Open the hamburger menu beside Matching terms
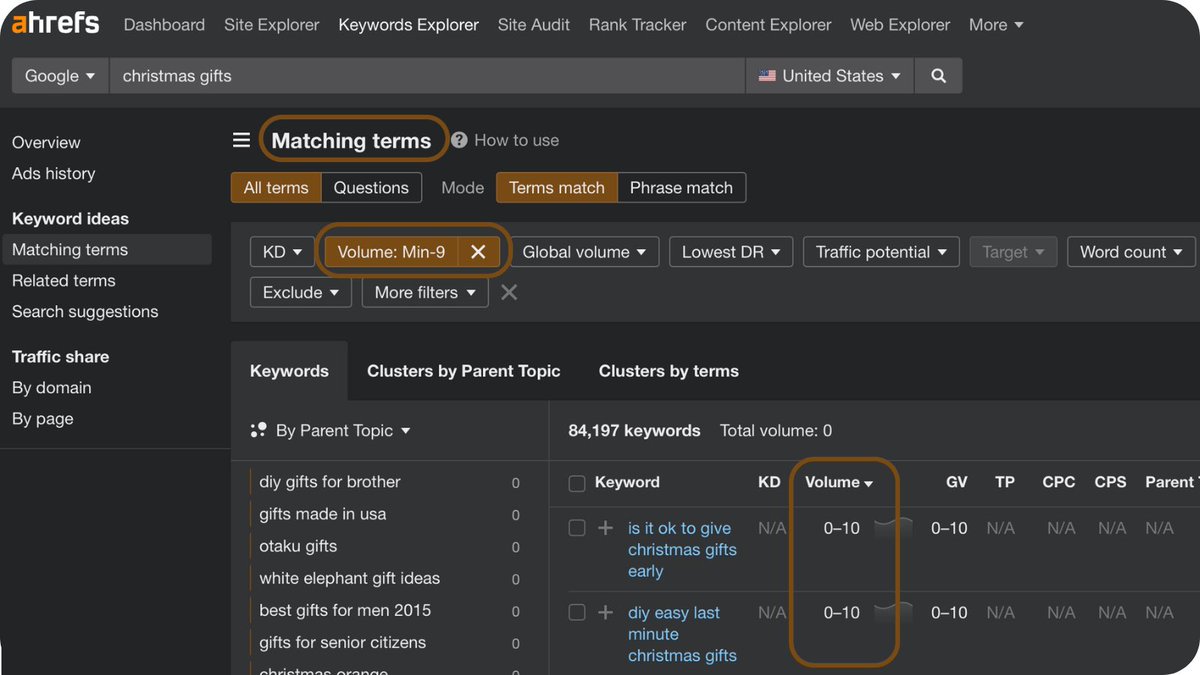 coord(241,140)
